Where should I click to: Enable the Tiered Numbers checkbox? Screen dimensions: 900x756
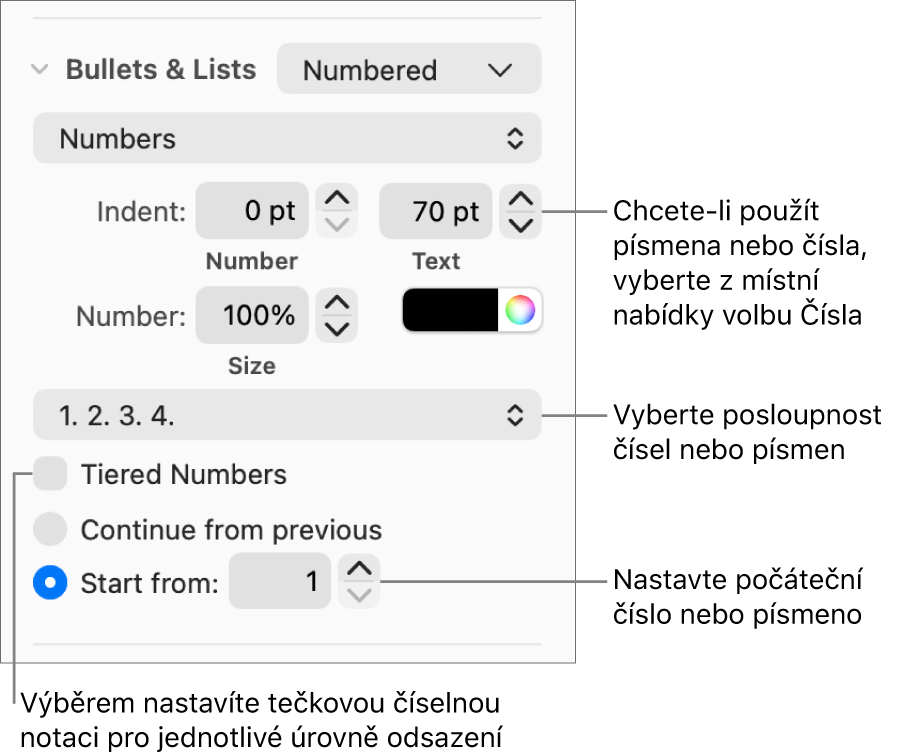(x=50, y=474)
